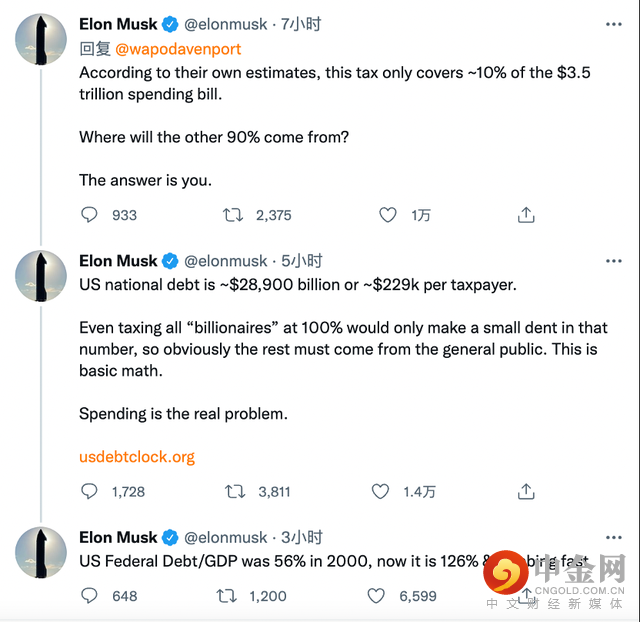The image size is (640, 622).
Task: Open Elon Musk profile name on third tweet
Action: coord(118,538)
